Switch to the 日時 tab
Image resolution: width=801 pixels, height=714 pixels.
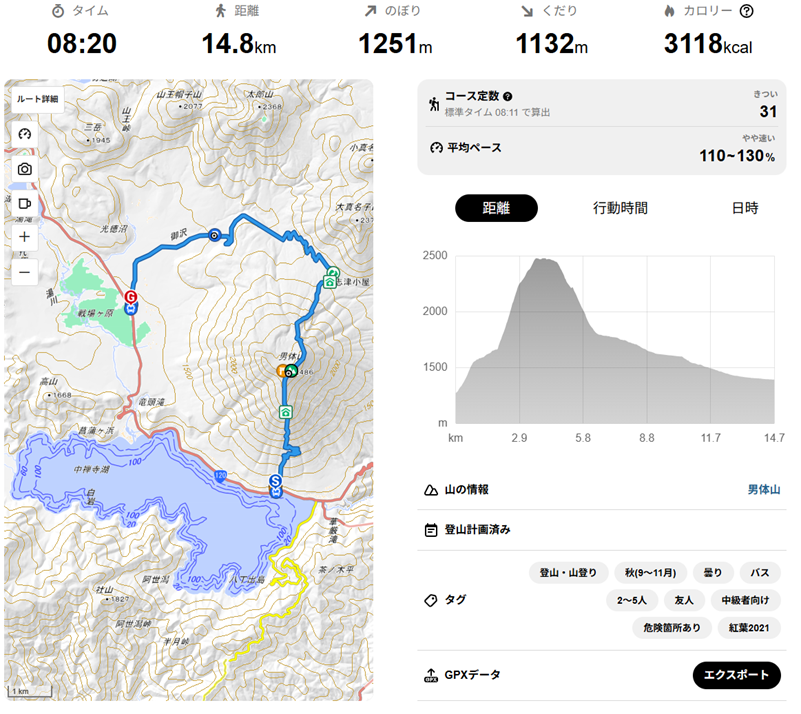pos(744,208)
